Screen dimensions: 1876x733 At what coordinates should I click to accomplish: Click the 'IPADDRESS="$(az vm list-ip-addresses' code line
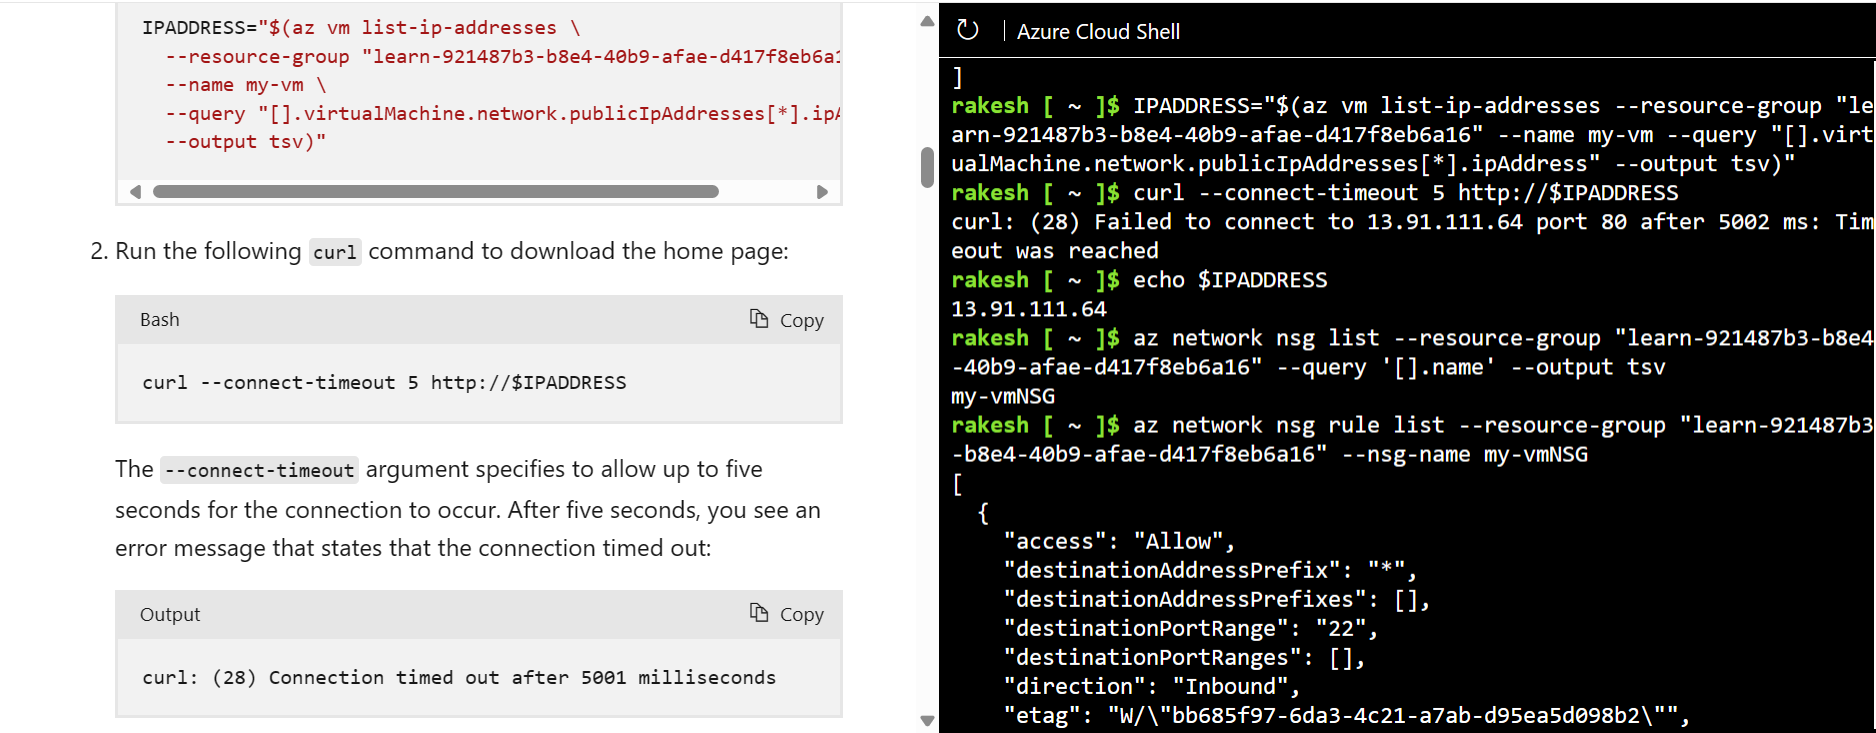pyautogui.click(x=361, y=28)
